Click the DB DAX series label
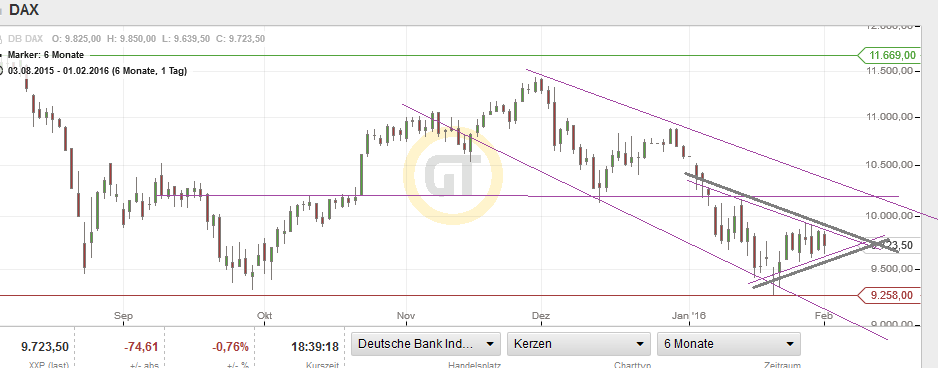938x368 pixels. tap(25, 39)
